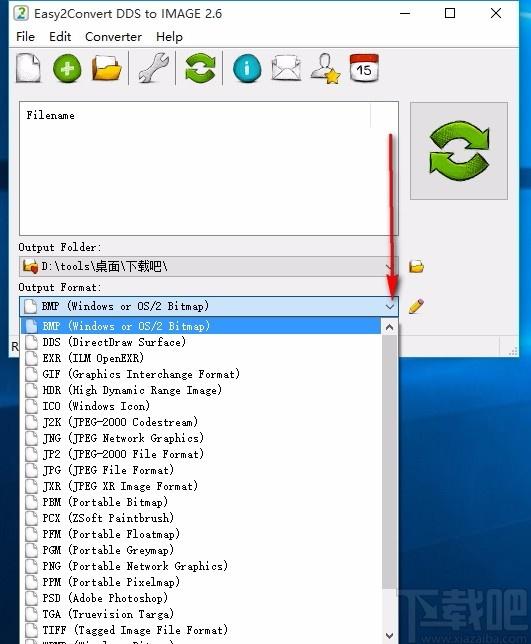Pick JNG (JPEG Network Graphics)

(201, 438)
